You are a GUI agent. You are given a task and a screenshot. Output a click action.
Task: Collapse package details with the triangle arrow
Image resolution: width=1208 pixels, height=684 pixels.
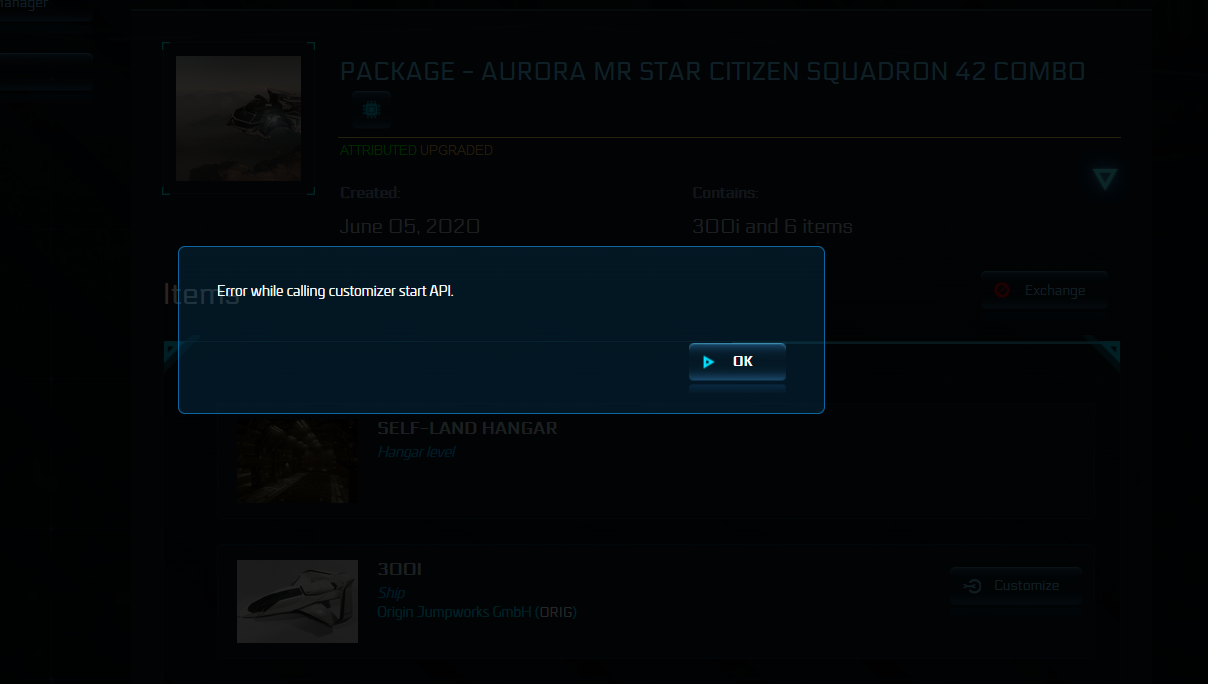(x=1104, y=179)
